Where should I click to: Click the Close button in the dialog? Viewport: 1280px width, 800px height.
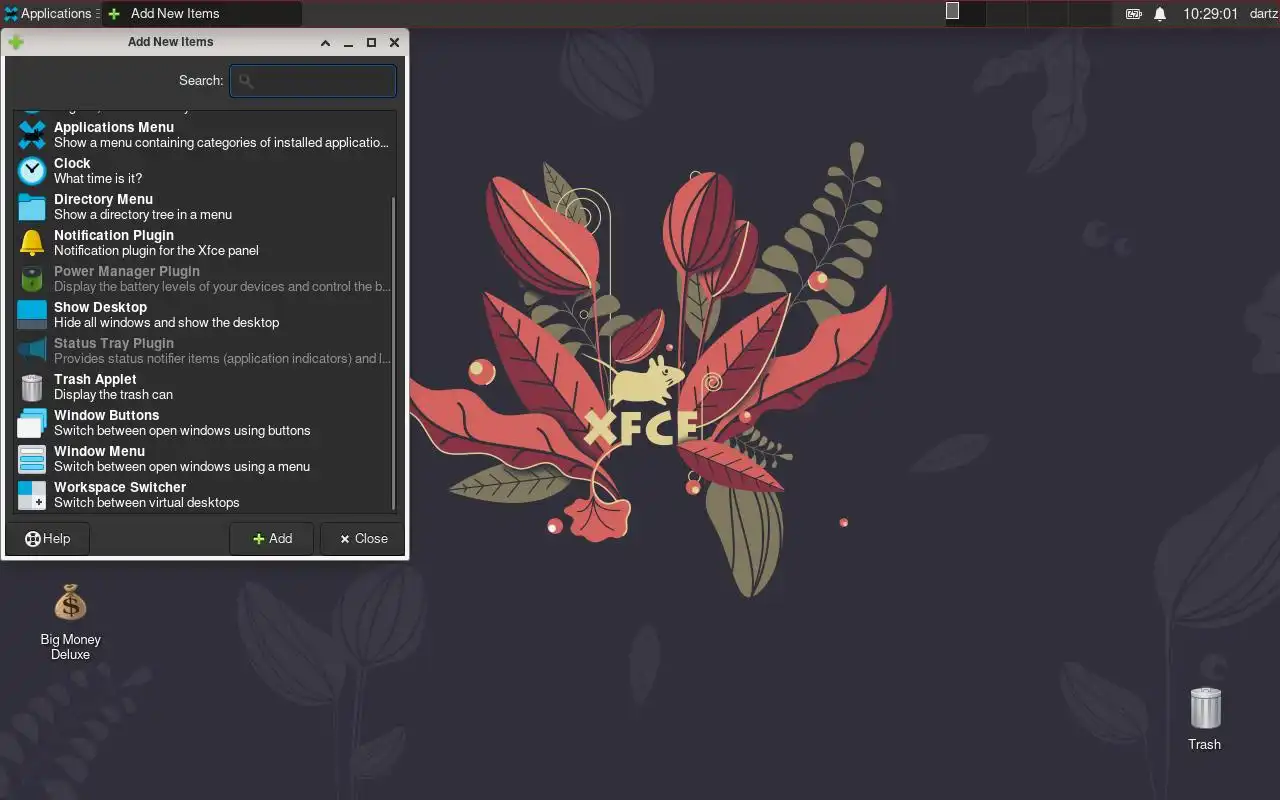tap(363, 538)
